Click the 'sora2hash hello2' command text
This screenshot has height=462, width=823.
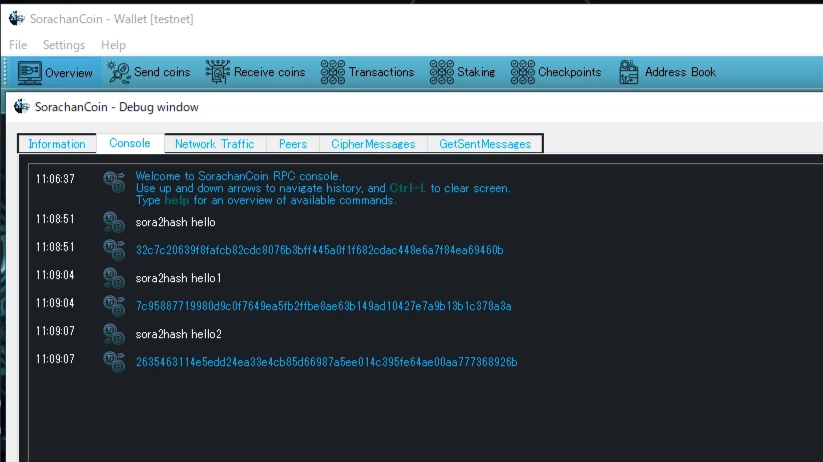pos(178,334)
